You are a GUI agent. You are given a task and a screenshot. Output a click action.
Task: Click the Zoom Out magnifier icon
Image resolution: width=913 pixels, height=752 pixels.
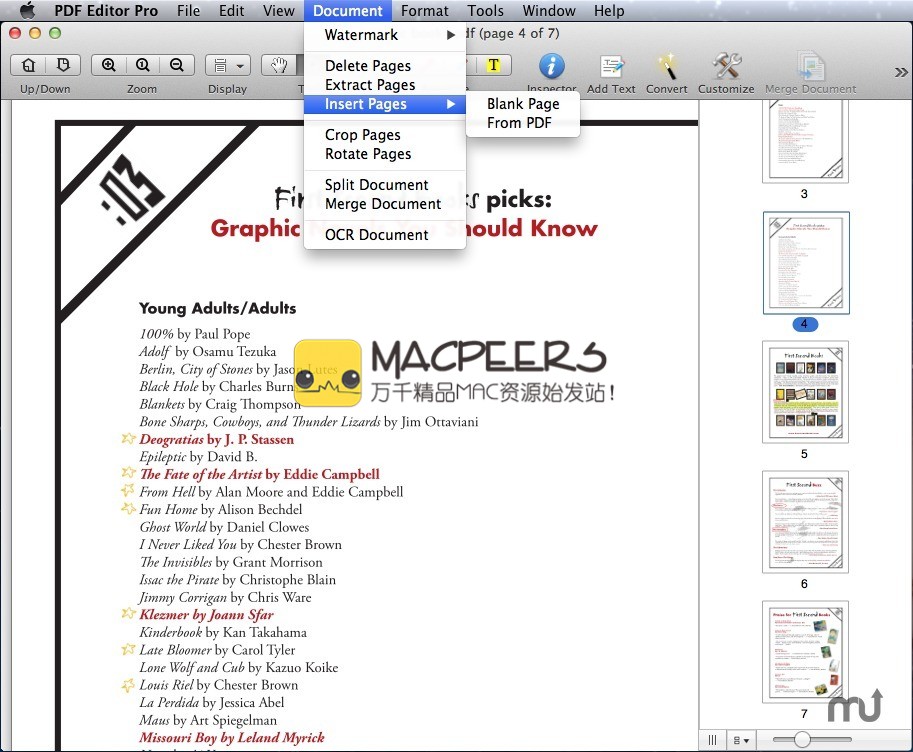[x=176, y=65]
